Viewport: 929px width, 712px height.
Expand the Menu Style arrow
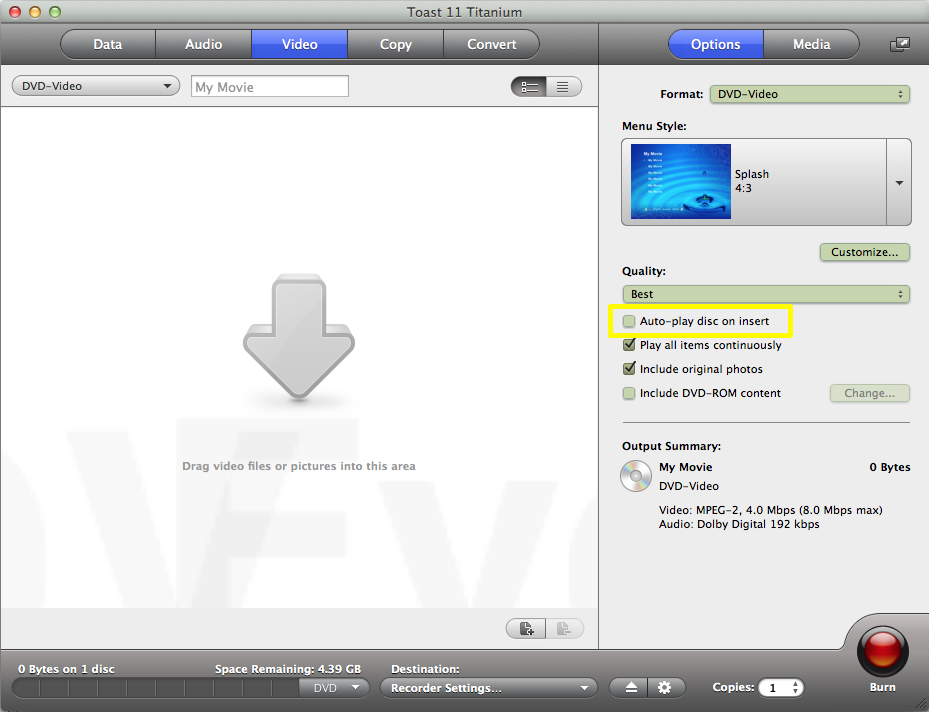coord(899,182)
